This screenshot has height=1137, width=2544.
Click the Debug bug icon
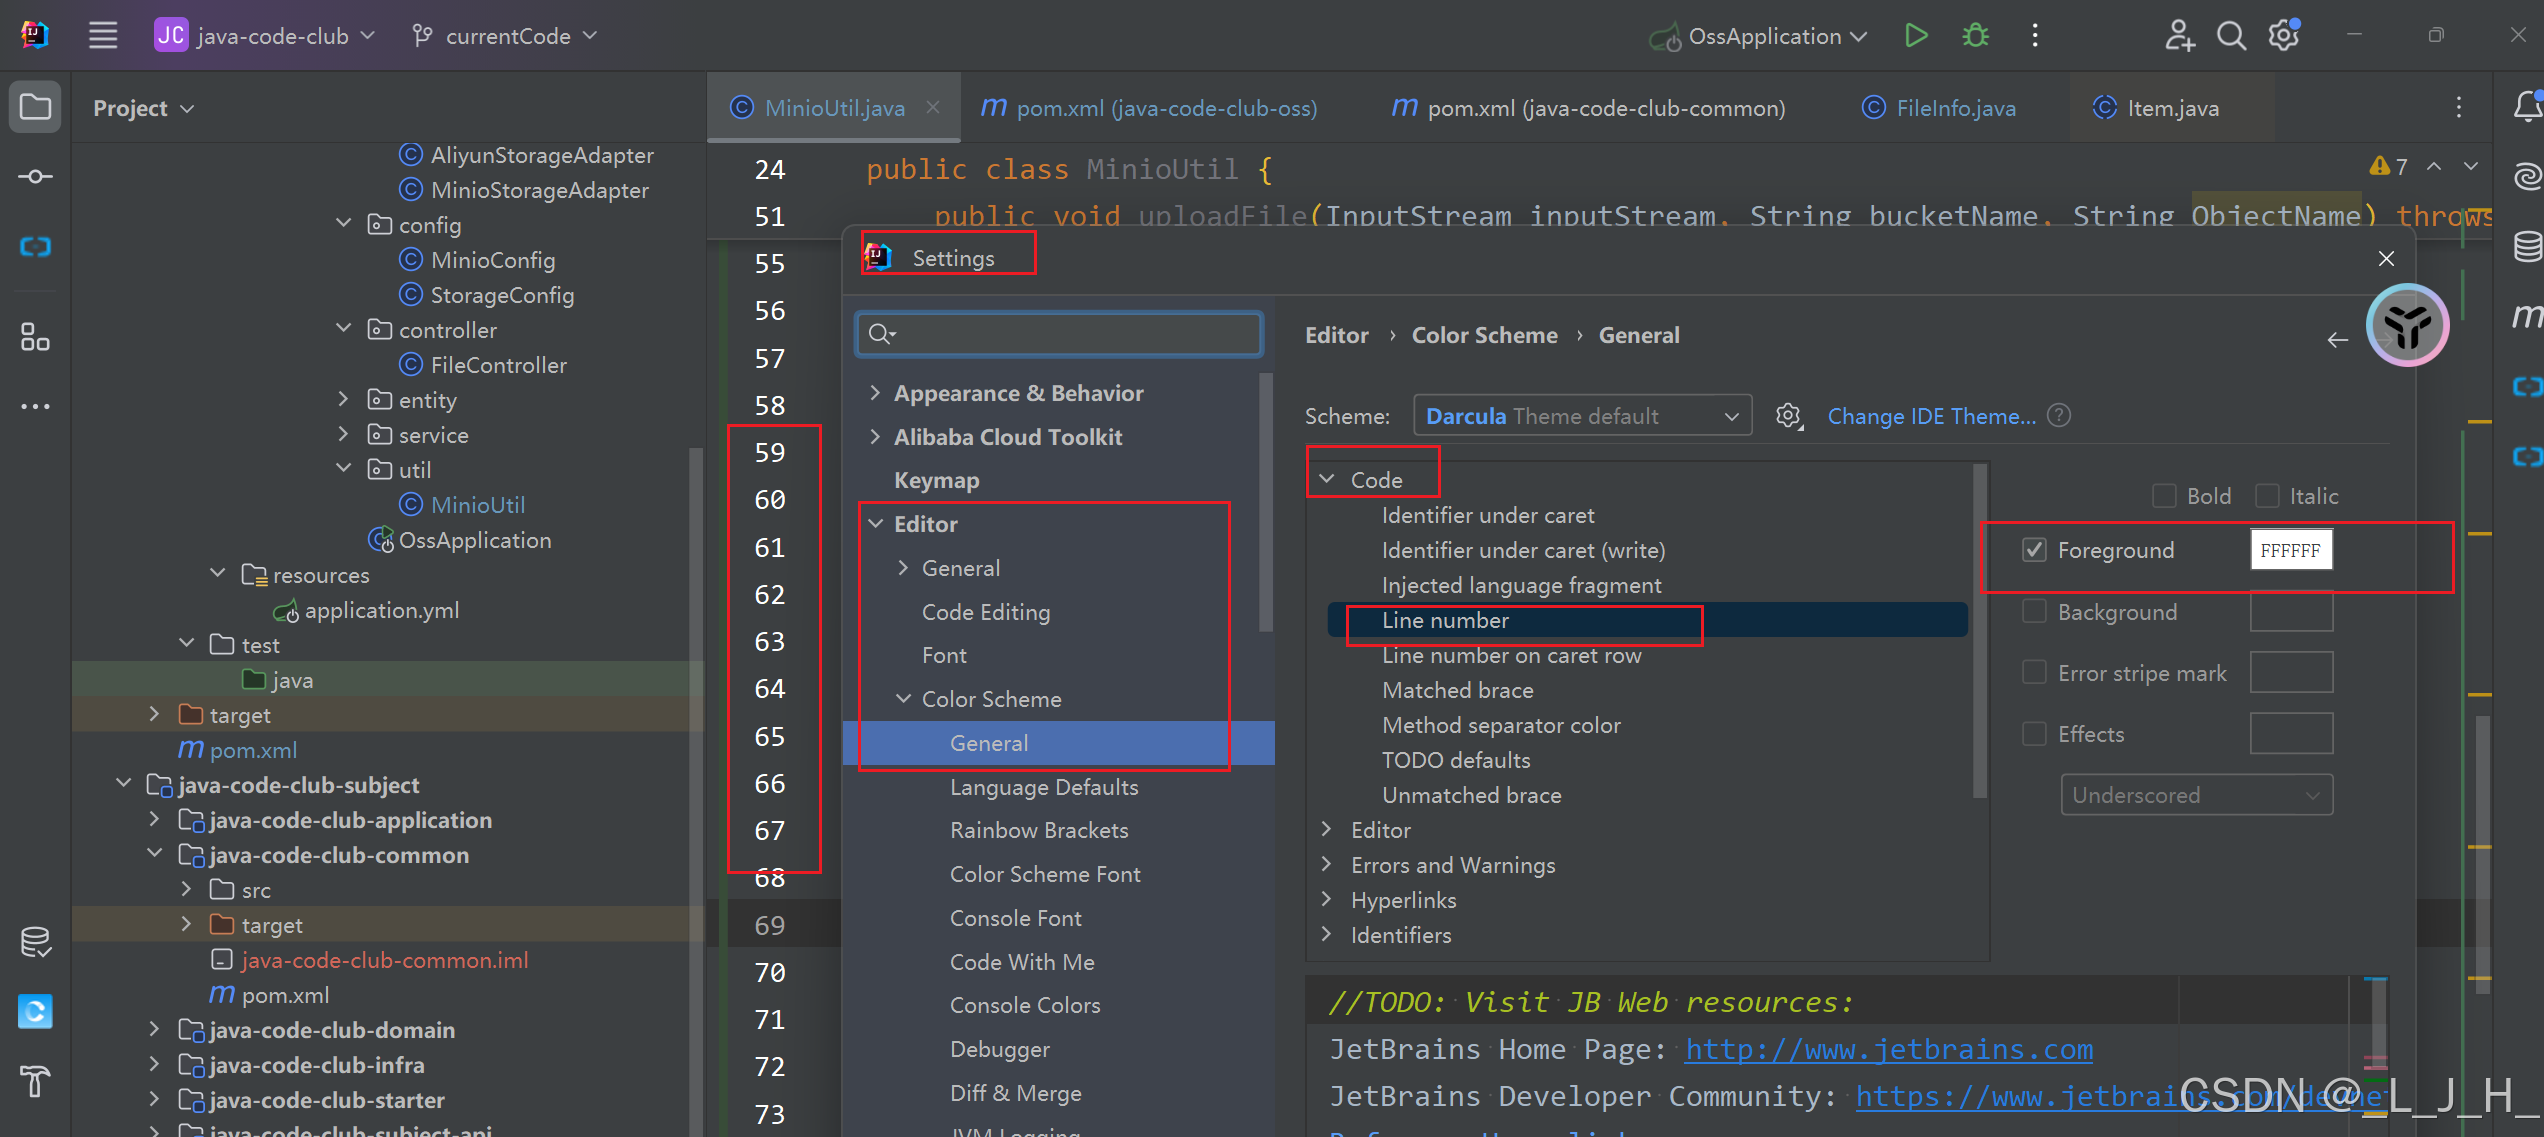1975,36
